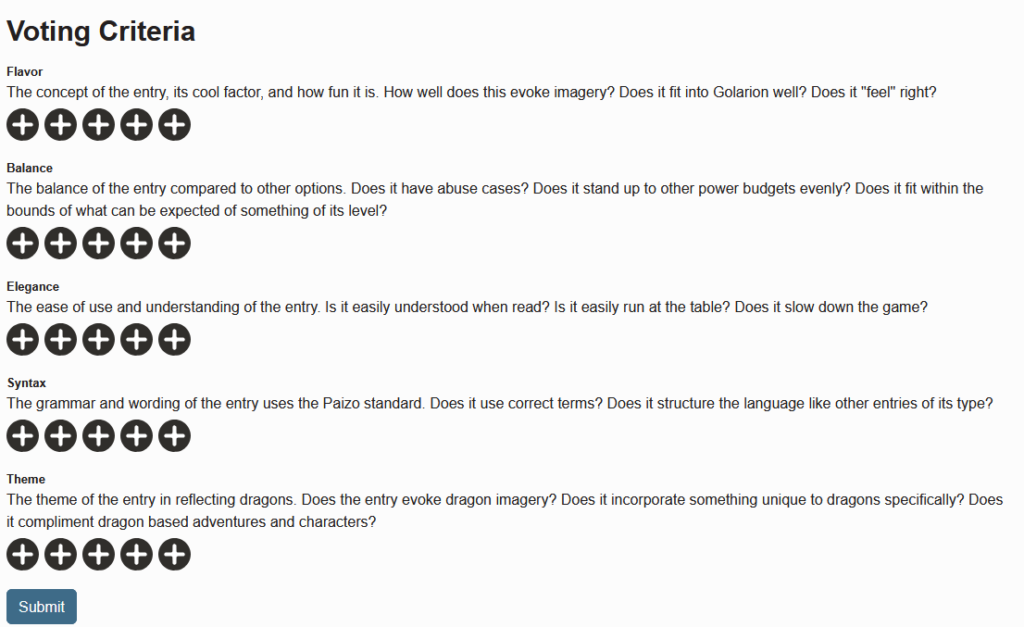Choose second plus icon under Theme
The image size is (1024, 627).
tap(61, 555)
